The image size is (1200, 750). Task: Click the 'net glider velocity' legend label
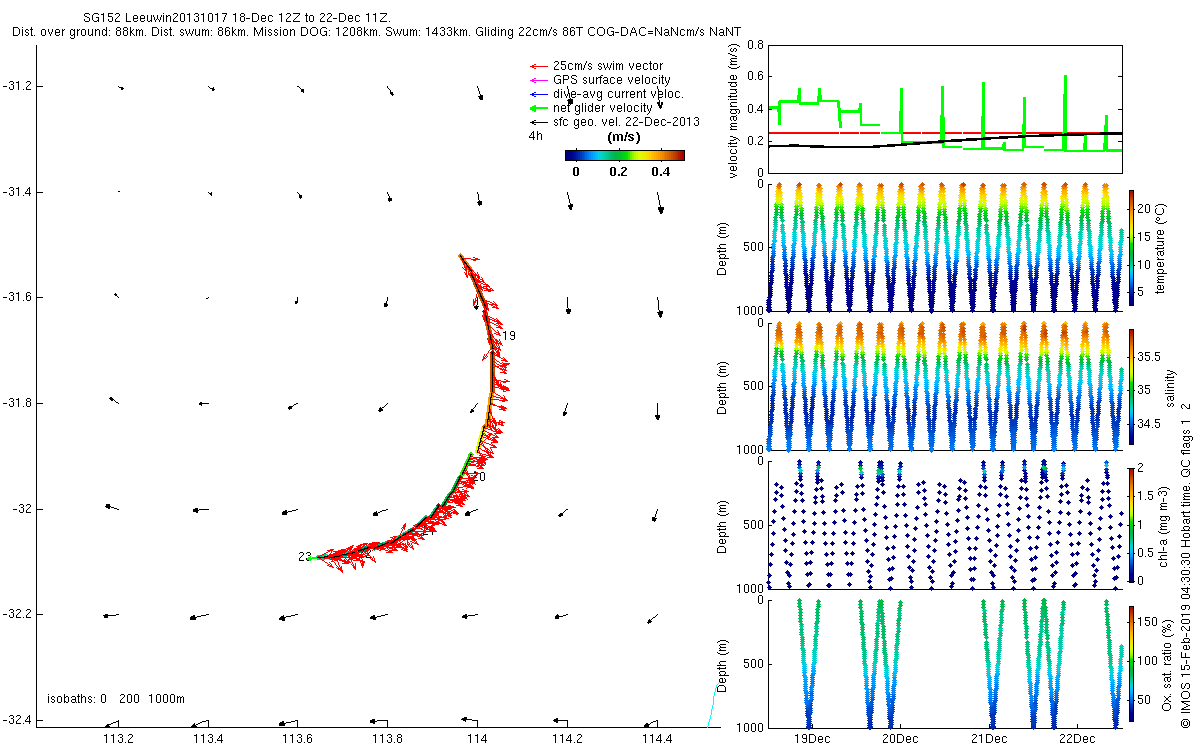(603, 108)
